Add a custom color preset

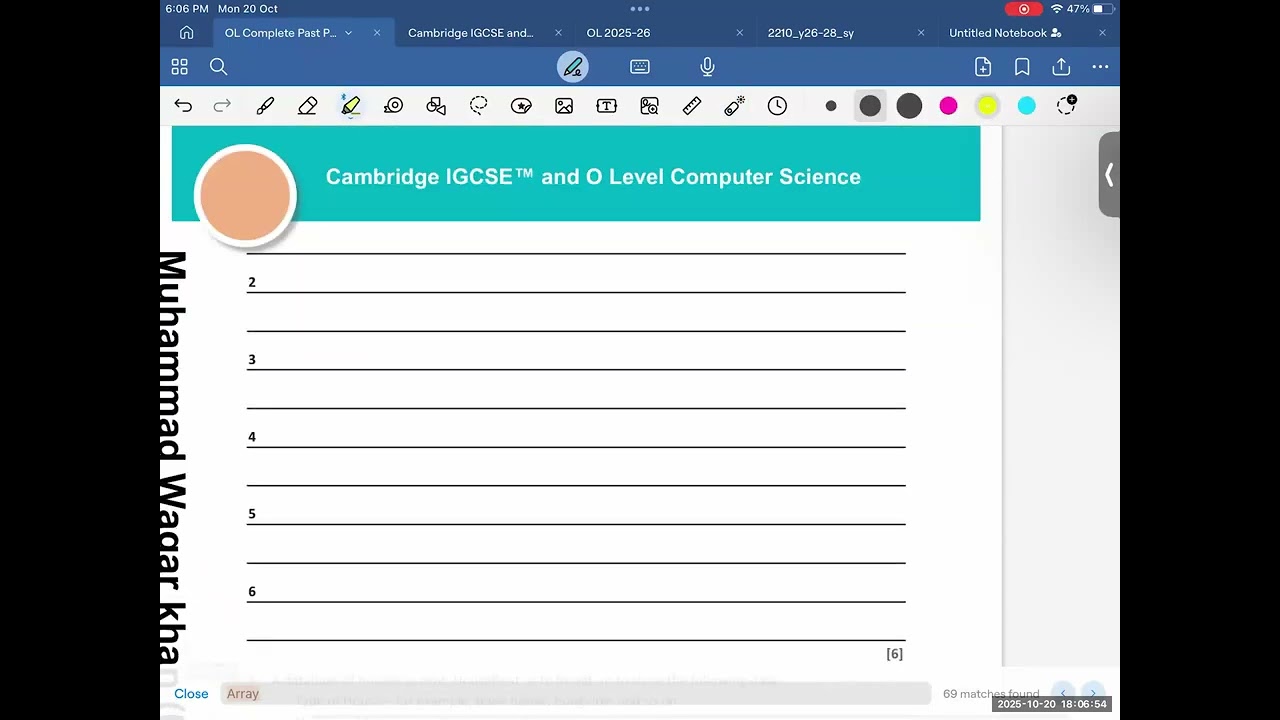(1066, 105)
